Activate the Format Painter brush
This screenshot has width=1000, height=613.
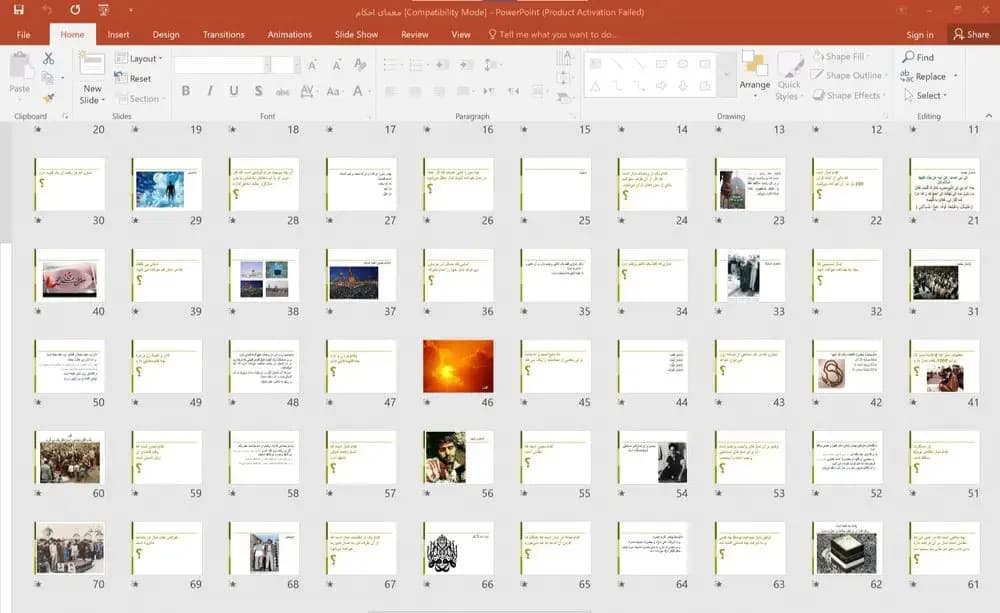[x=48, y=98]
